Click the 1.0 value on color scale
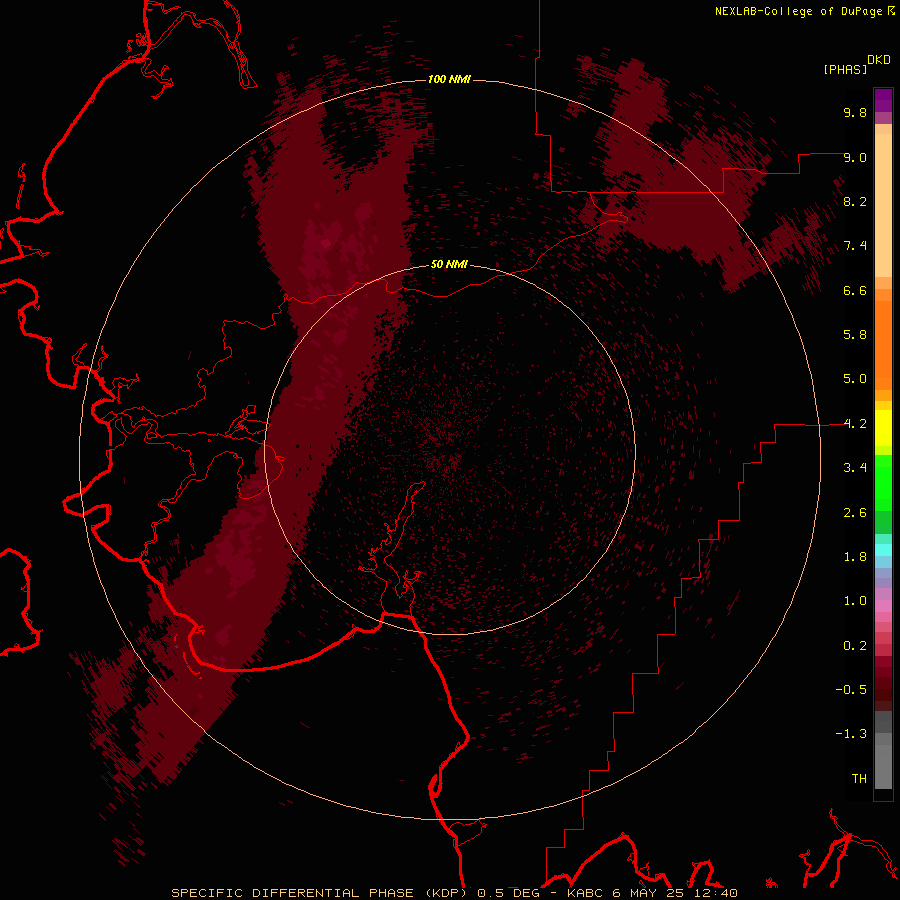The image size is (900, 900). tap(855, 601)
